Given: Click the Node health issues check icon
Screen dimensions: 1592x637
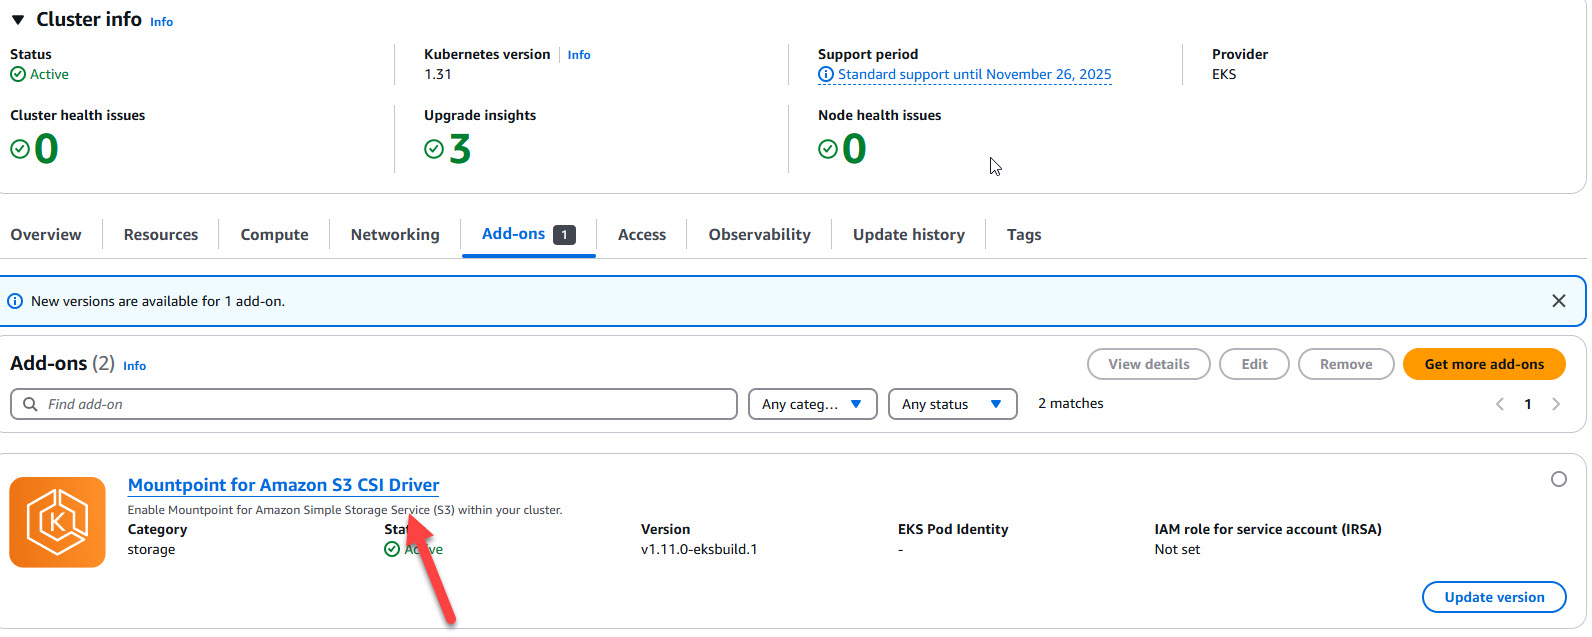Looking at the screenshot, I should pyautogui.click(x=828, y=149).
